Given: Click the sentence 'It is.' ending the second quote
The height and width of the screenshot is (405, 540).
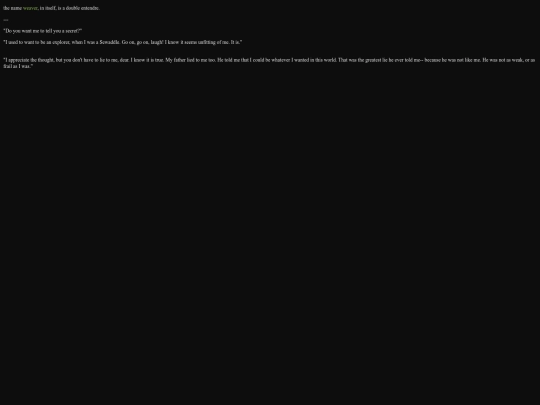Looking at the screenshot, I should (236, 42).
